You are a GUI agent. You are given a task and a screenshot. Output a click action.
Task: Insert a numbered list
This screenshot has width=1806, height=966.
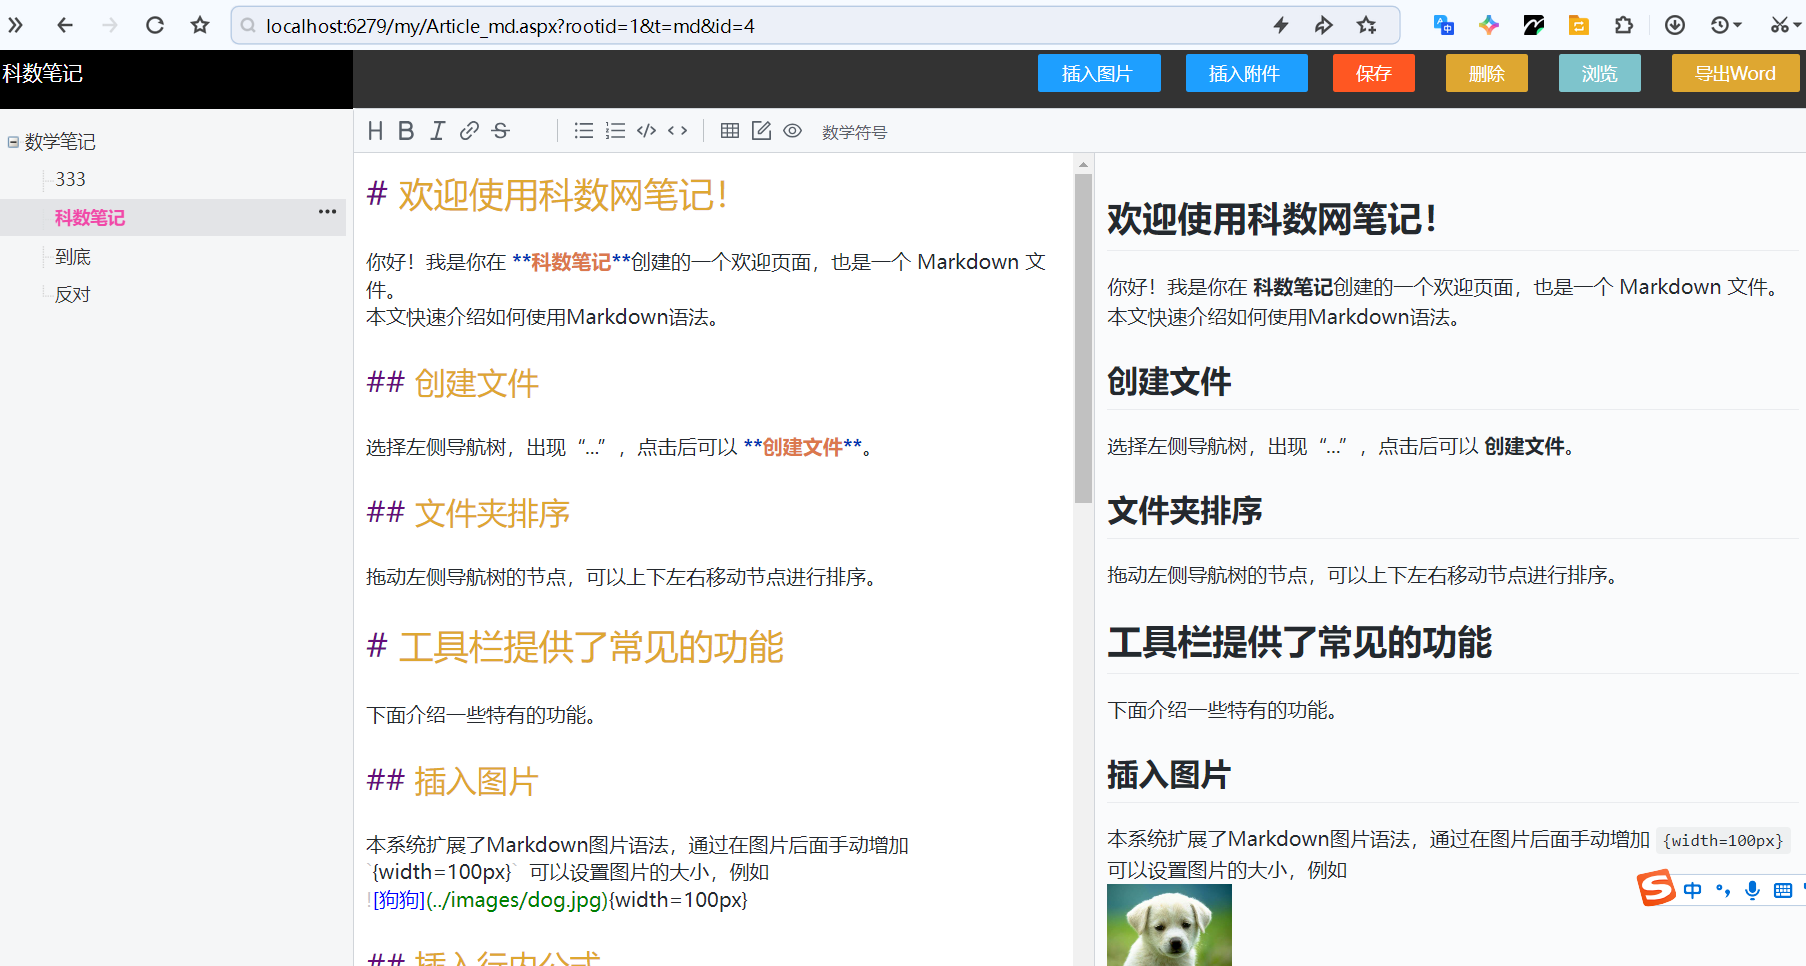[x=615, y=131]
